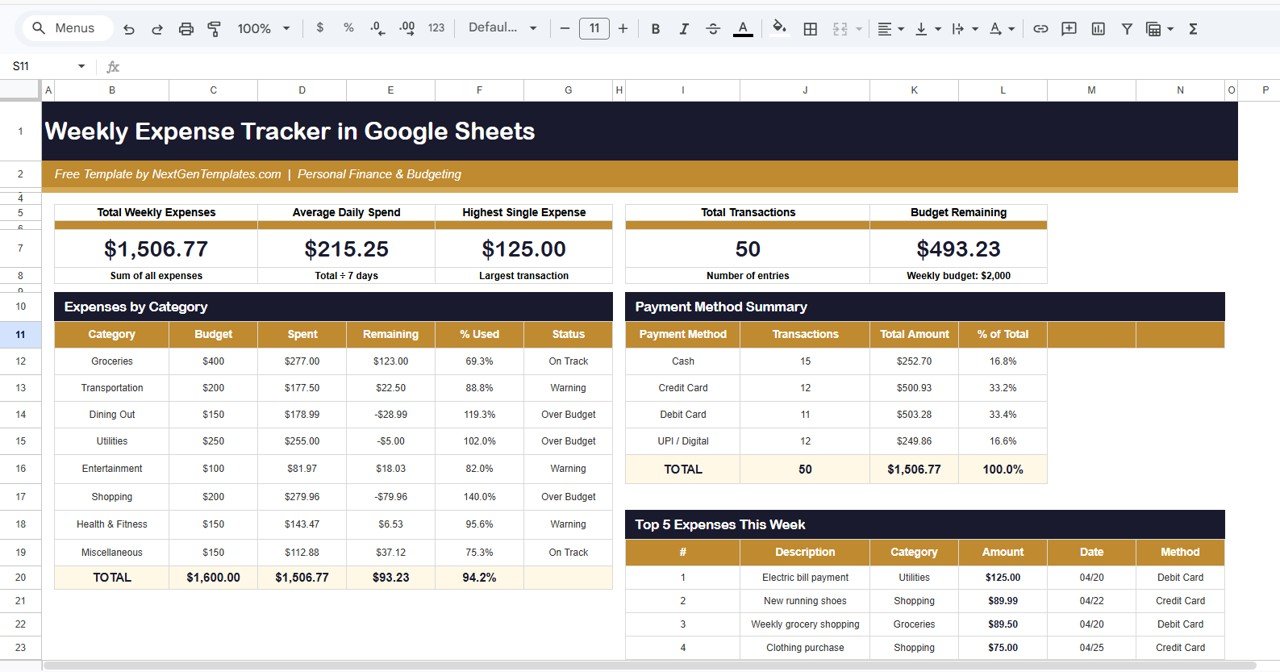Image resolution: width=1280 pixels, height=672 pixels.
Task: Insert a link
Action: coord(1041,29)
